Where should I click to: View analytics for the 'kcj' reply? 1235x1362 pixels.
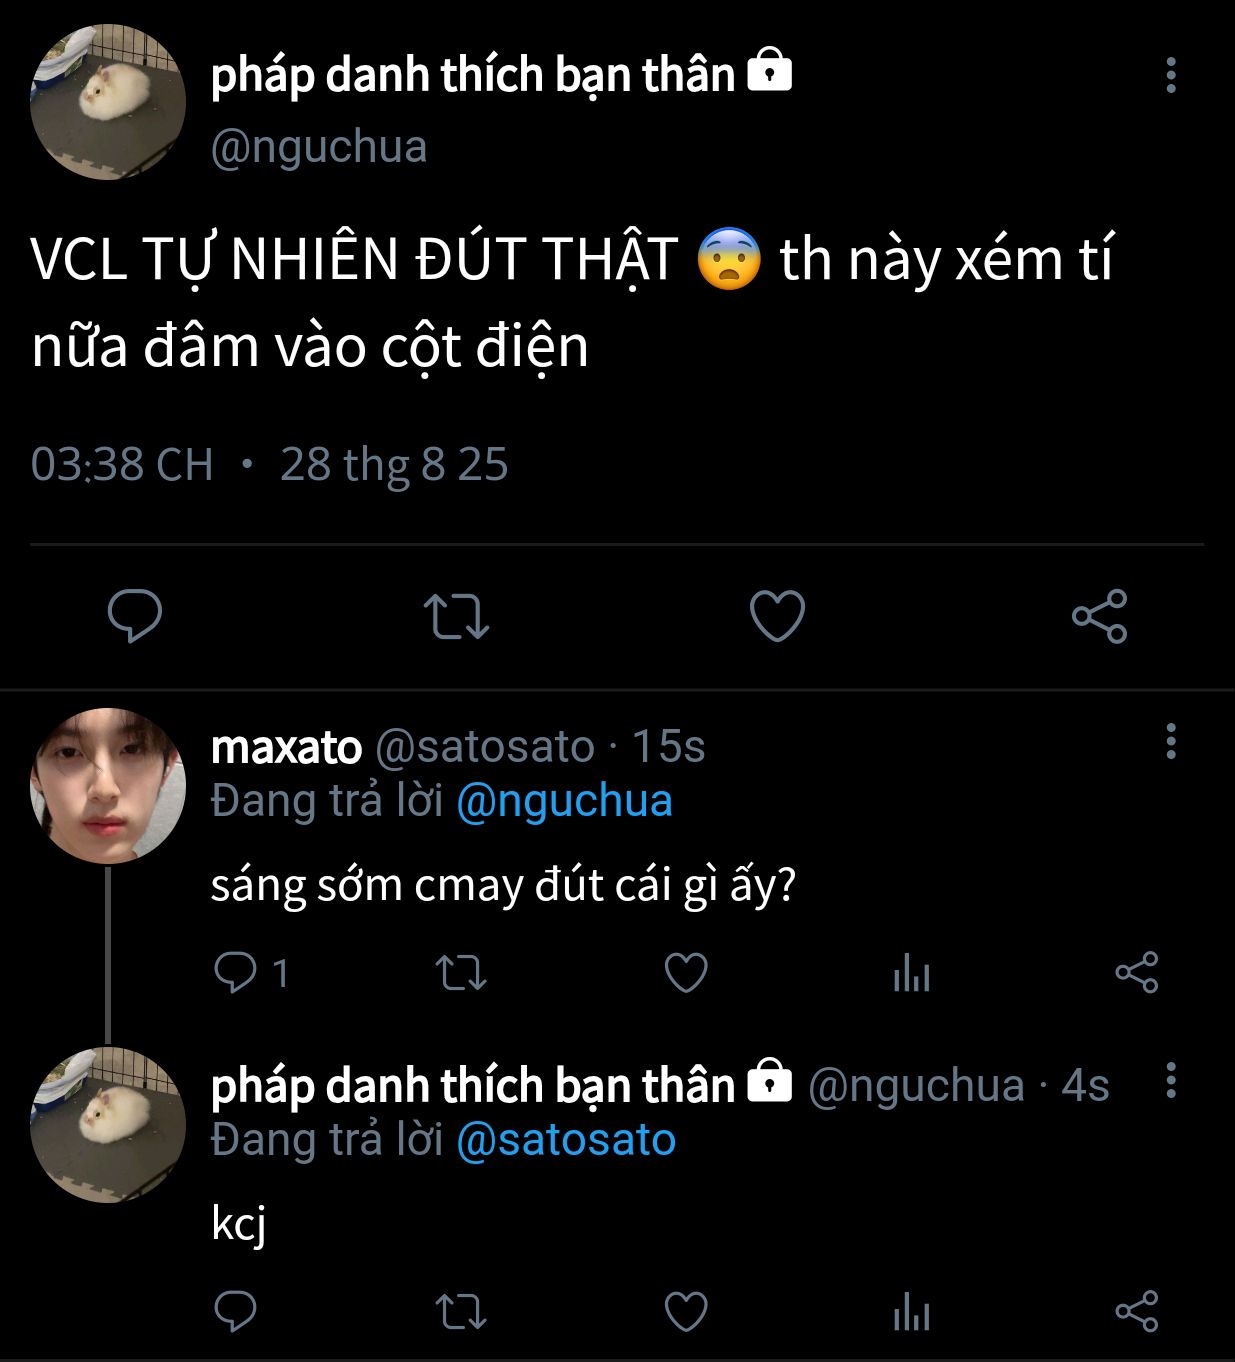click(911, 1311)
